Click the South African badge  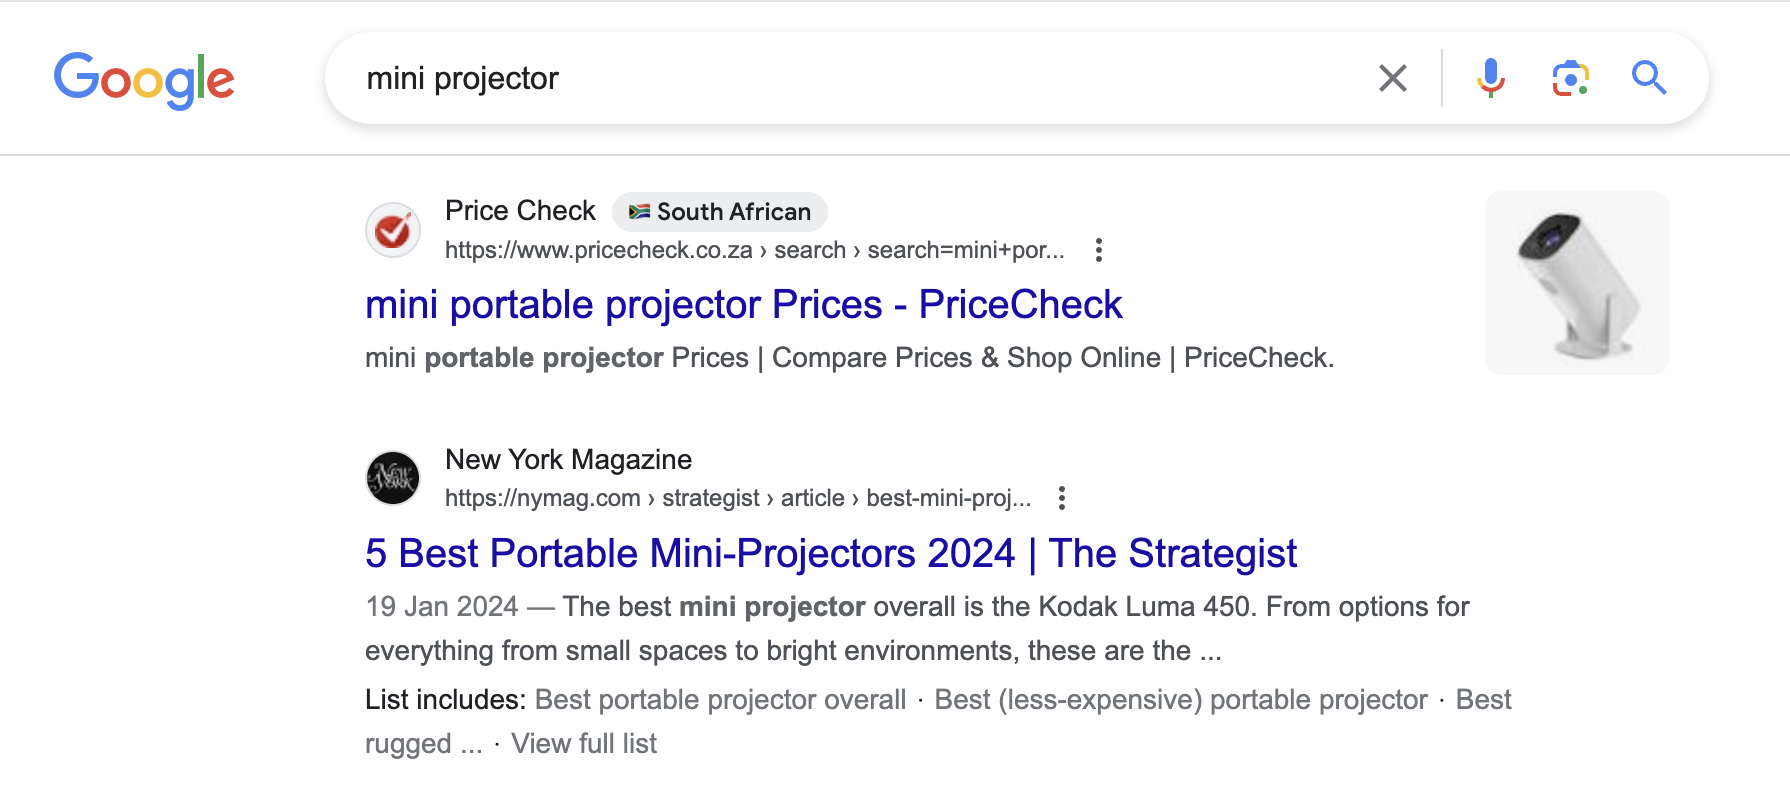point(720,212)
